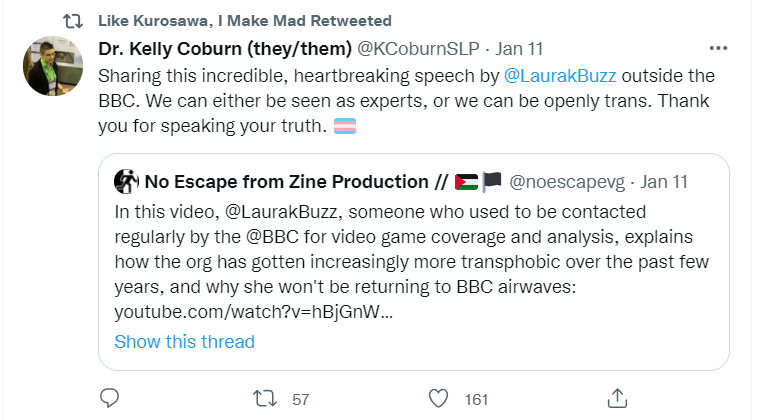759x420 pixels.
Task: Open the three-dot more options menu
Action: click(718, 48)
